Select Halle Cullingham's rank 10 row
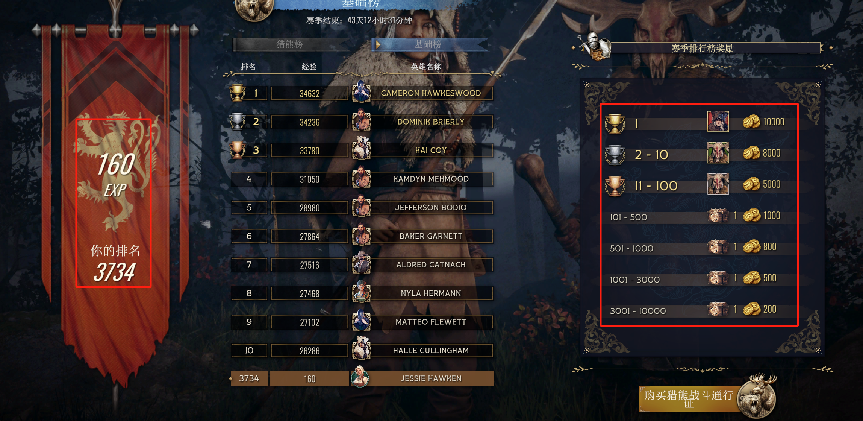863x421 pixels. pyautogui.click(x=362, y=350)
